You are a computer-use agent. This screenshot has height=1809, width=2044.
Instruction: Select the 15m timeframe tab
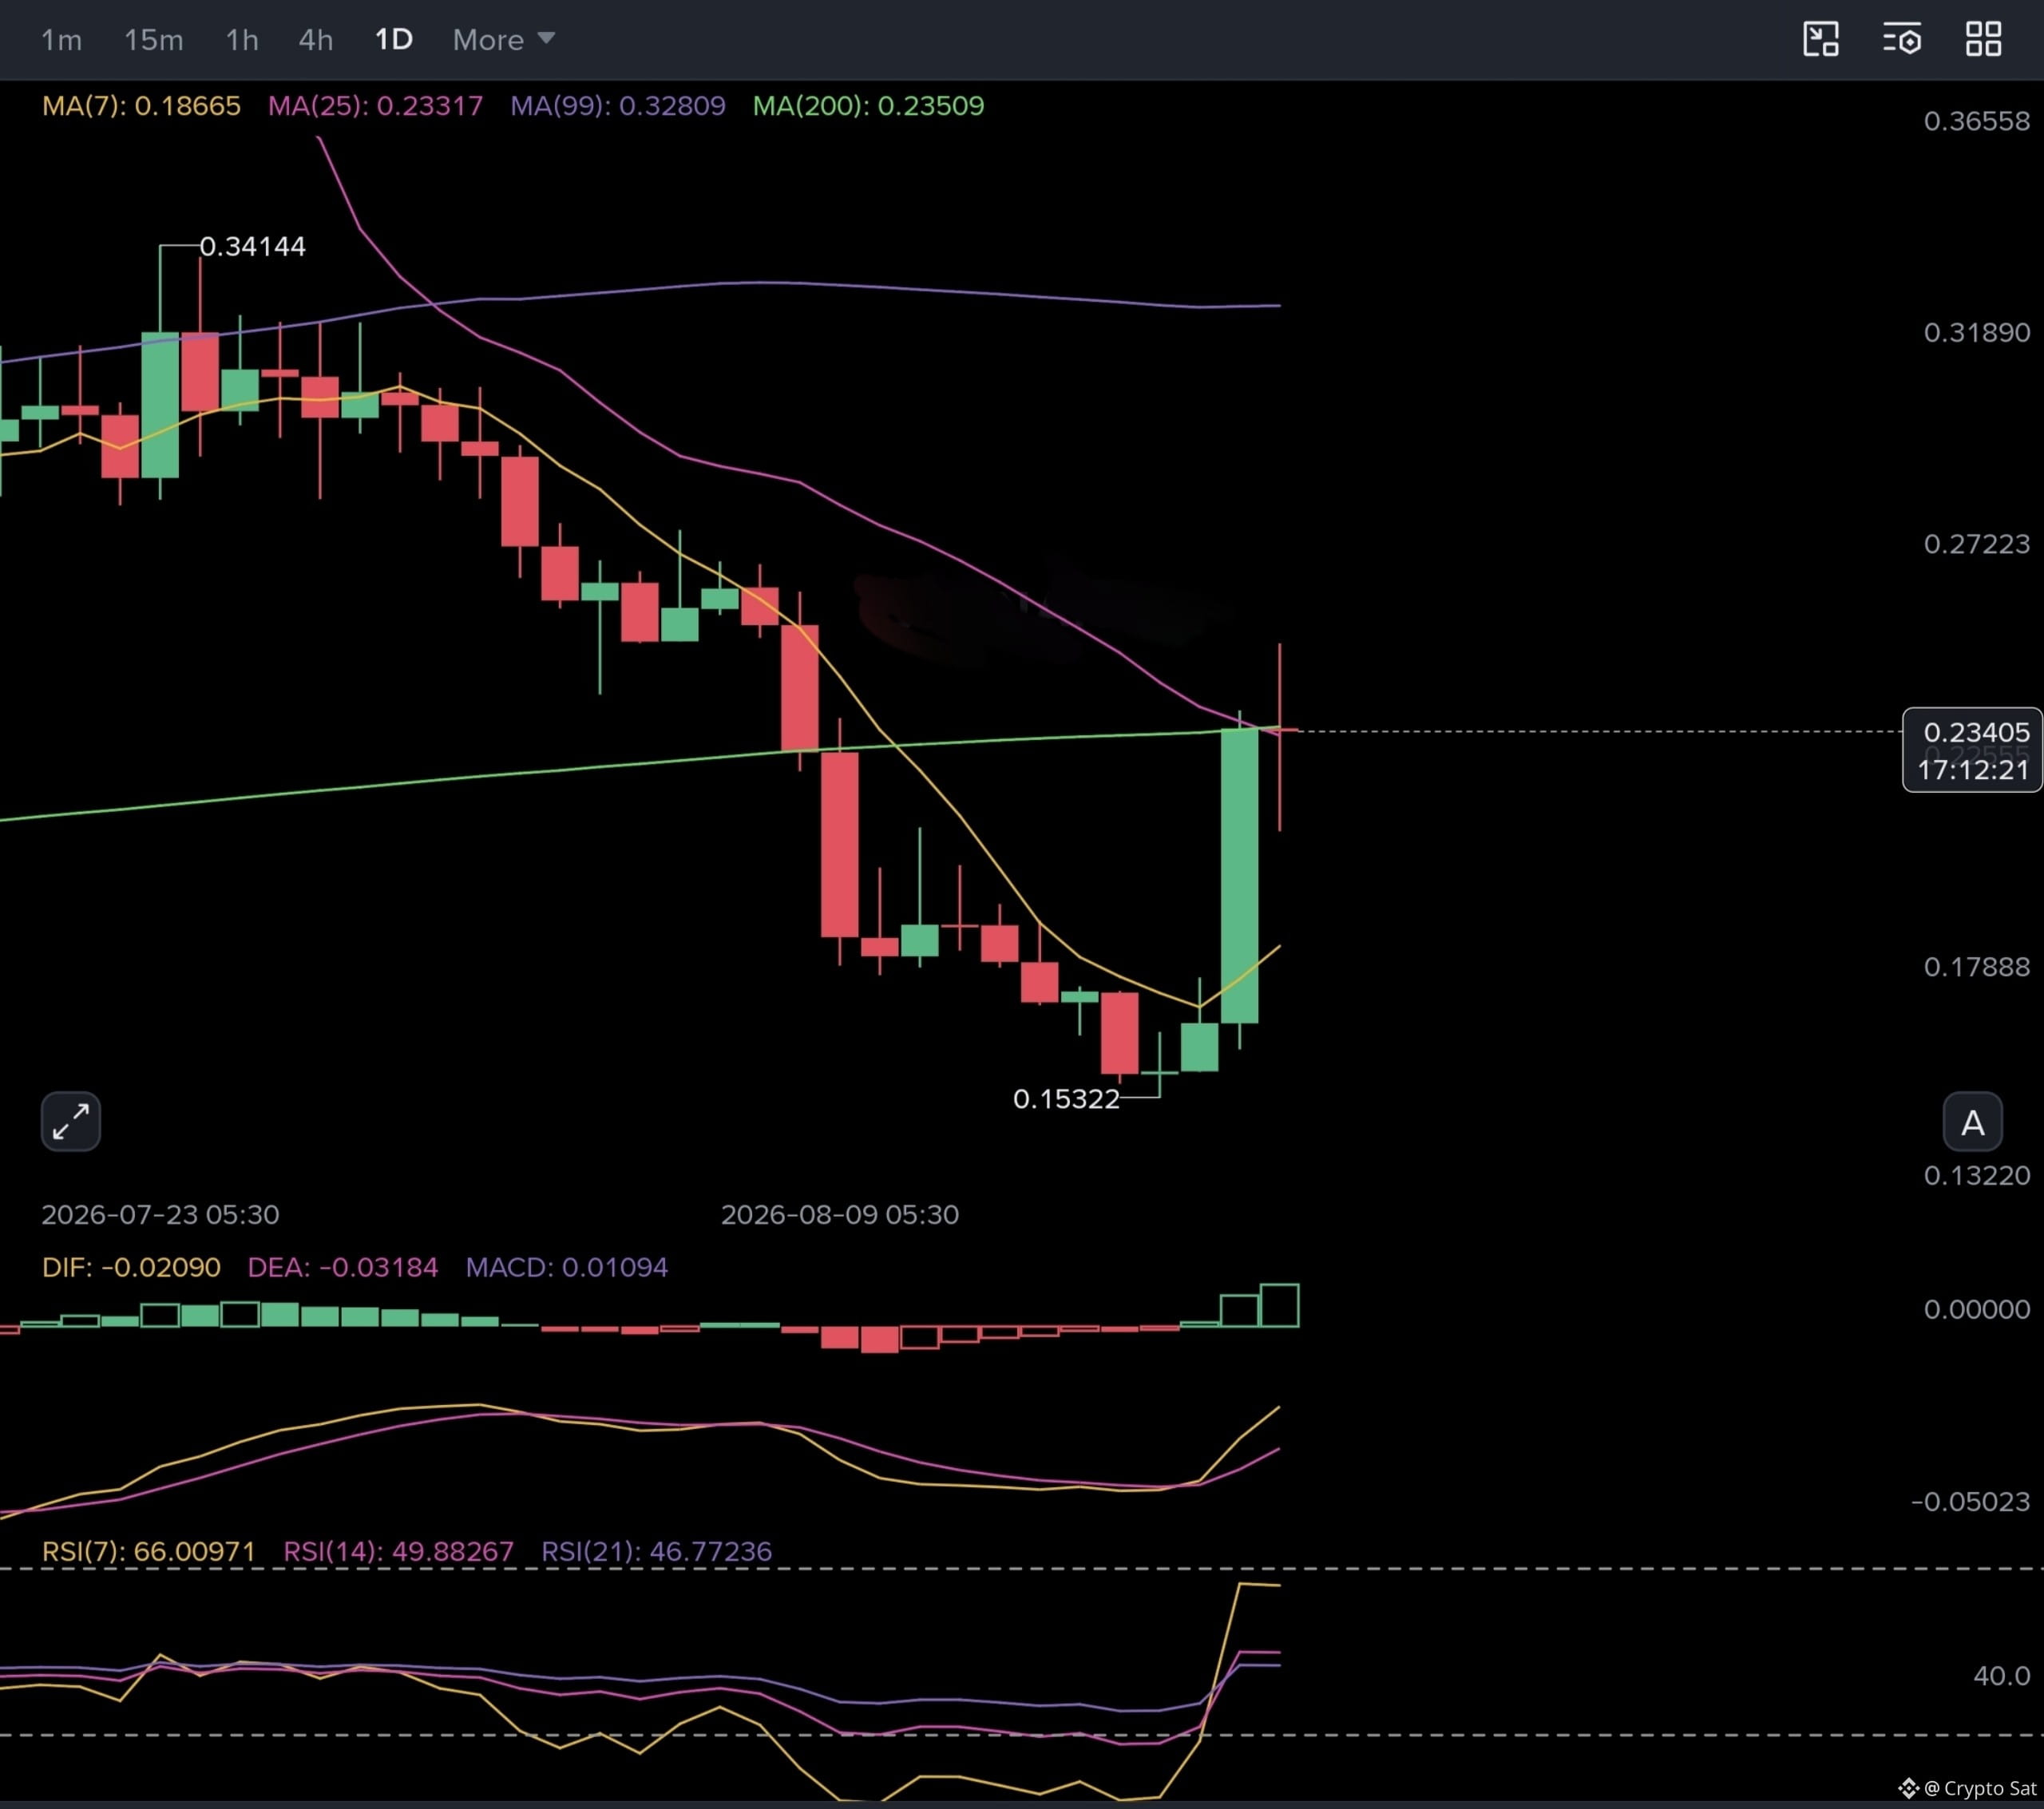click(x=154, y=40)
